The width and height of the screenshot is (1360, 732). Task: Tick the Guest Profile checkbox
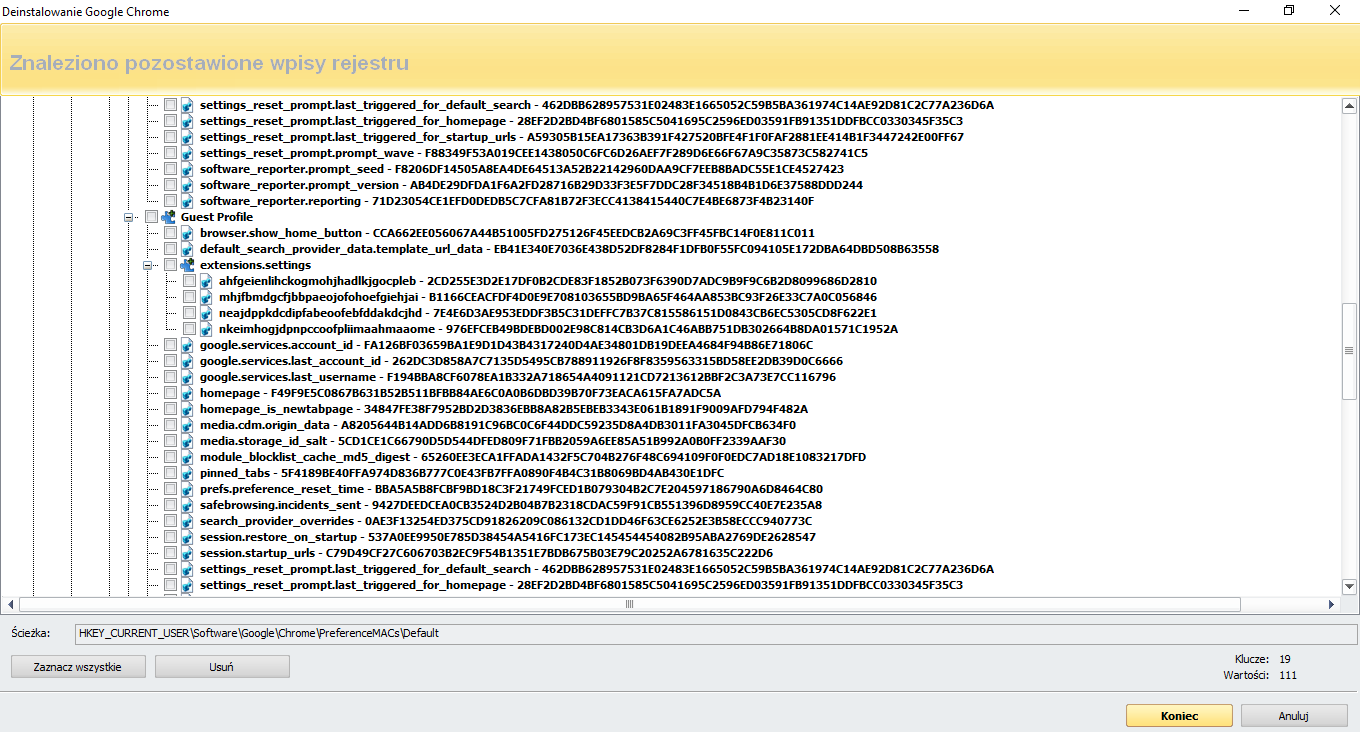tap(151, 217)
